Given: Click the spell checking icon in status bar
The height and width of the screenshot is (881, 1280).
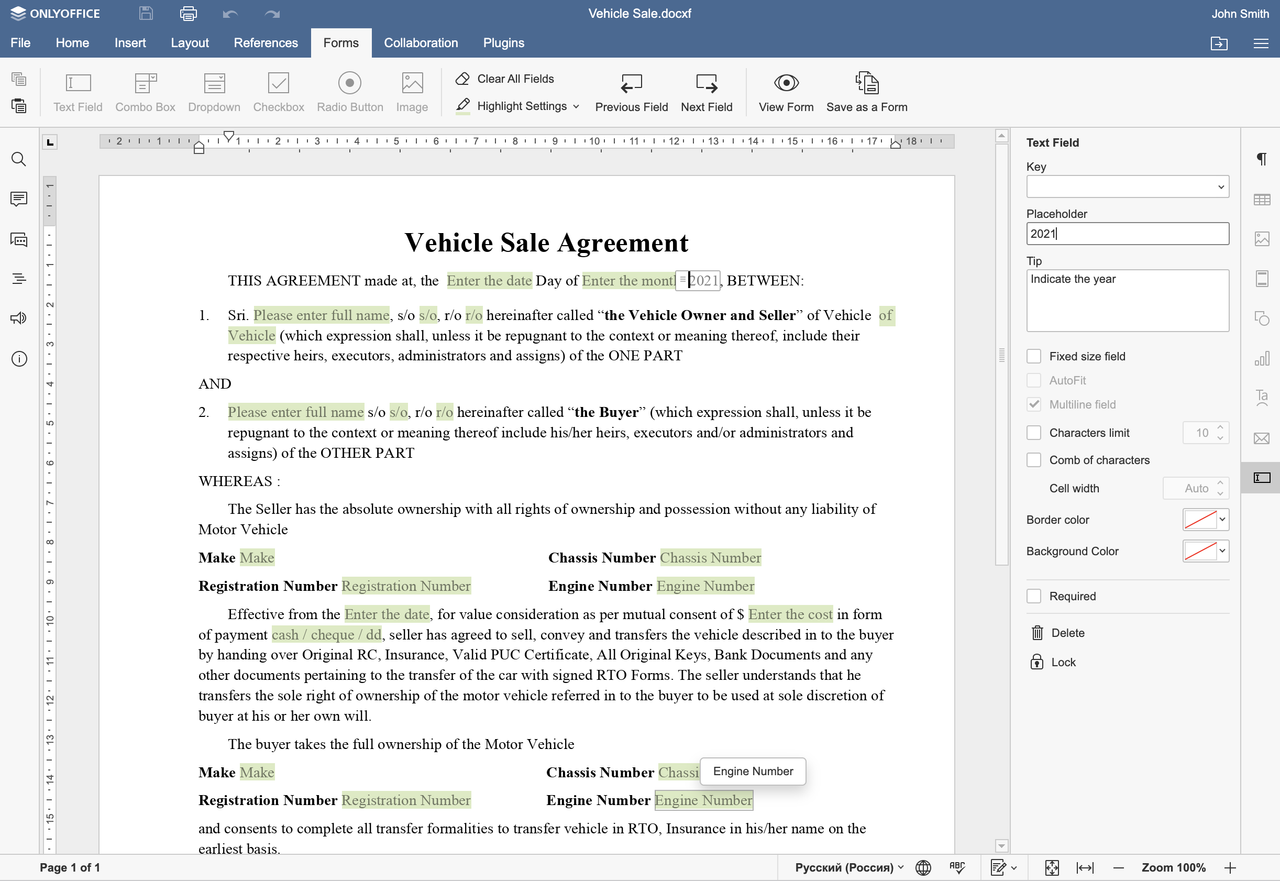Looking at the screenshot, I should point(957,867).
